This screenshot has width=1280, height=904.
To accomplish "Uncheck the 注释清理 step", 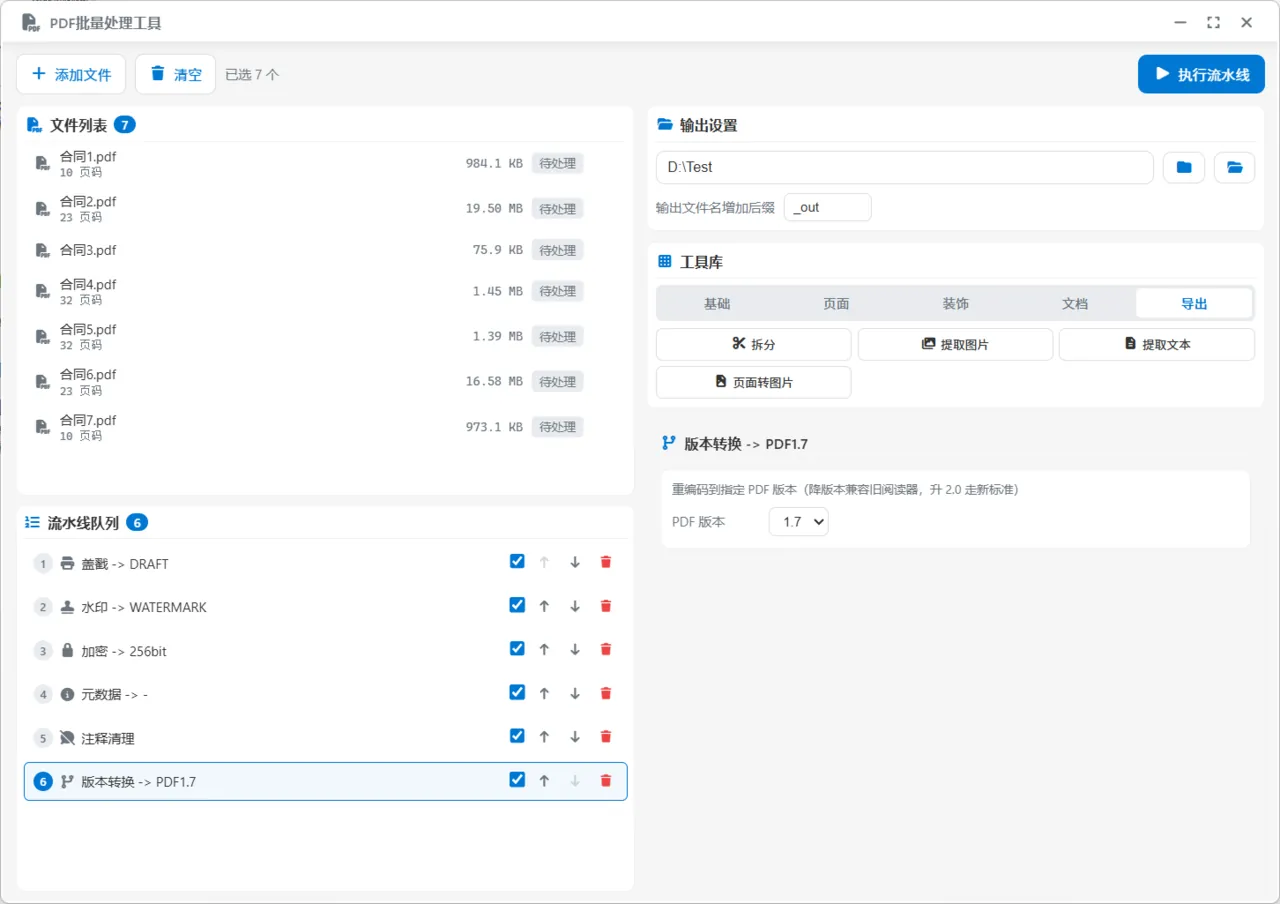I will (x=517, y=736).
